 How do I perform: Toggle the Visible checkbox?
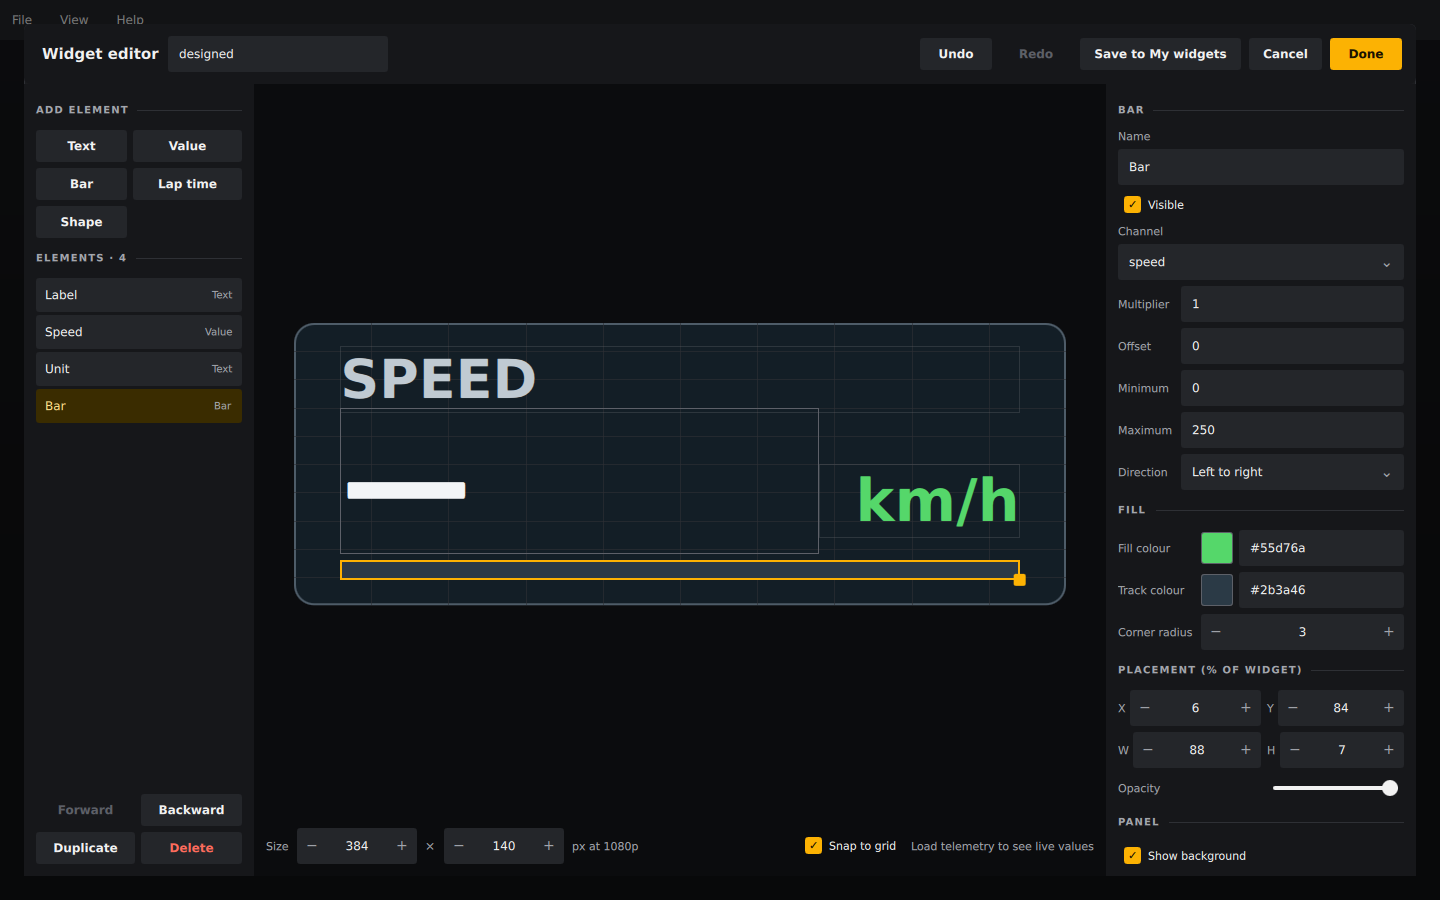click(1132, 205)
